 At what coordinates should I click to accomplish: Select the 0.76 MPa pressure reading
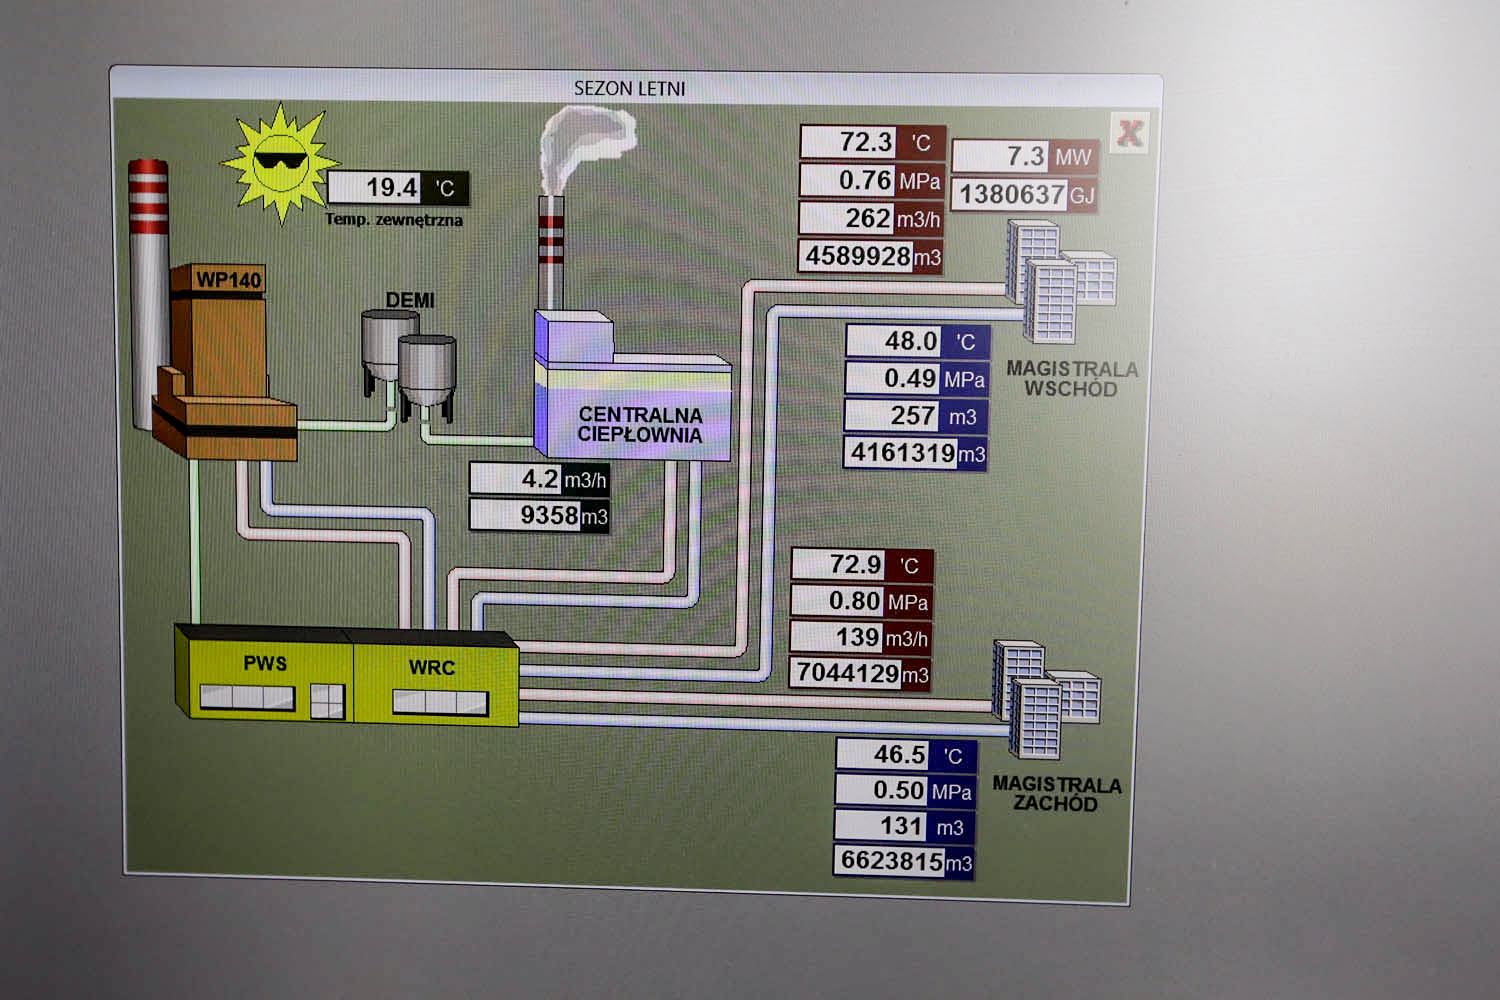point(872,181)
